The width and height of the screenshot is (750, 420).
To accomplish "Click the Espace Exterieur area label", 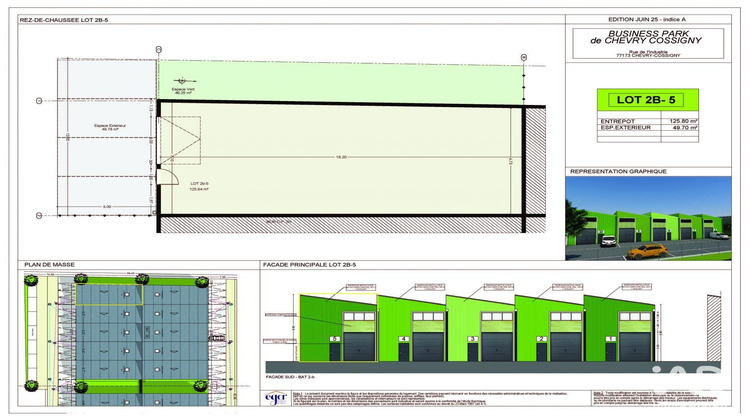I will pyautogui.click(x=100, y=127).
